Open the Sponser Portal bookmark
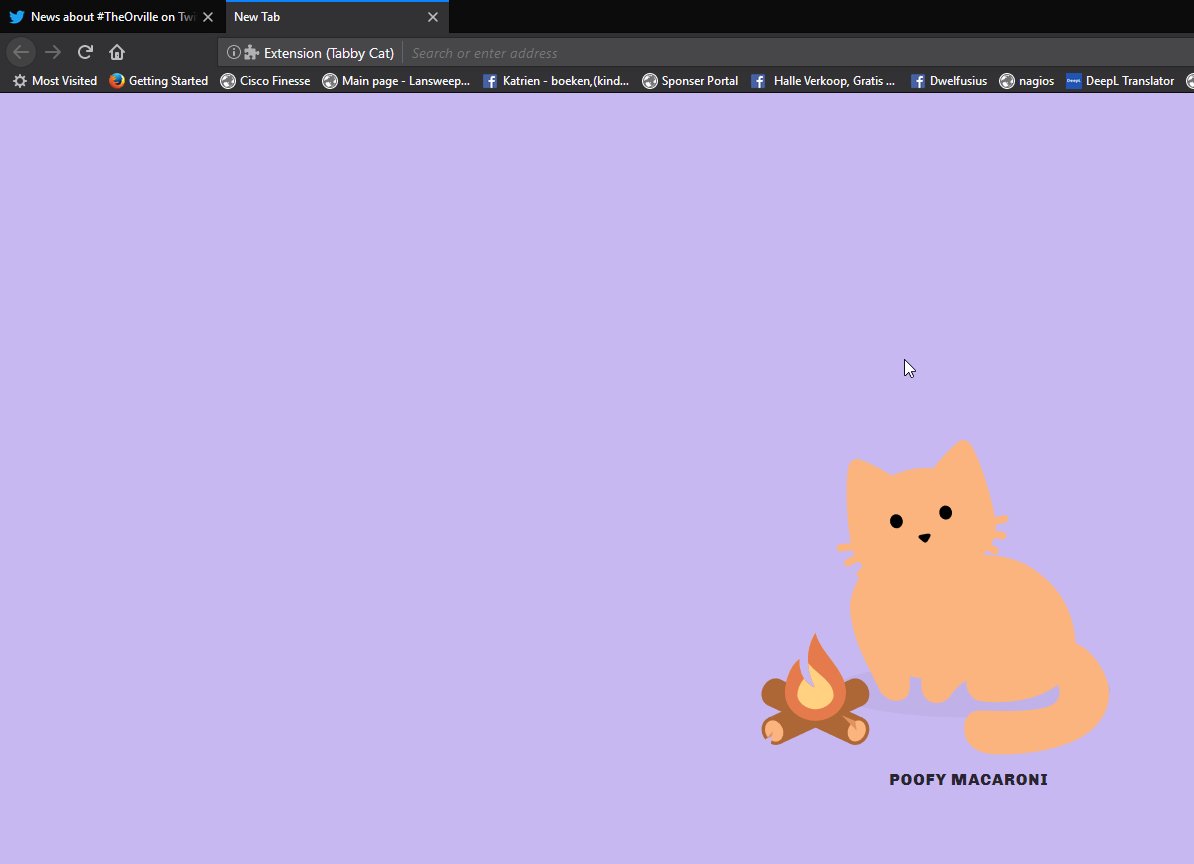 (x=690, y=81)
